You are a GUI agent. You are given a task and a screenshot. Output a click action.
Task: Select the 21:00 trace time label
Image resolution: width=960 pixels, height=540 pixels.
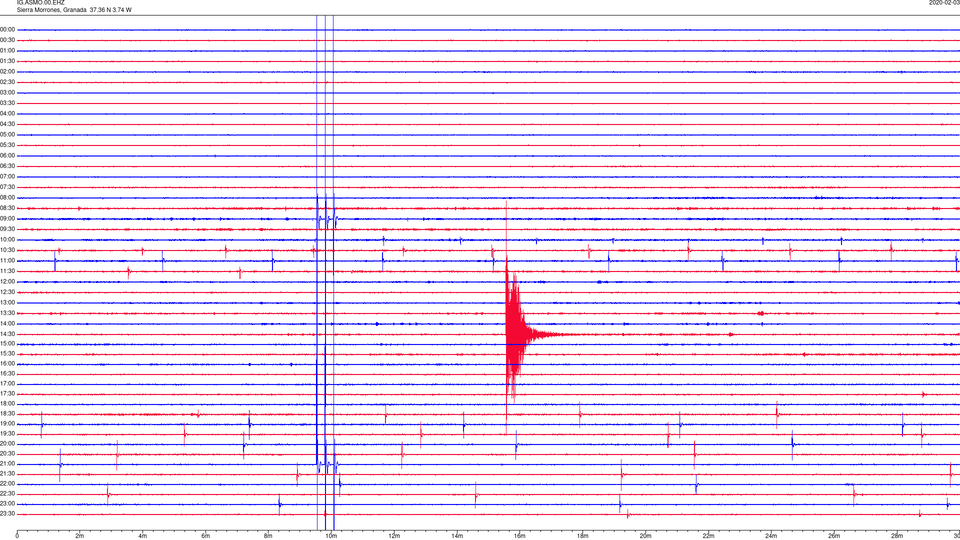tap(7, 463)
